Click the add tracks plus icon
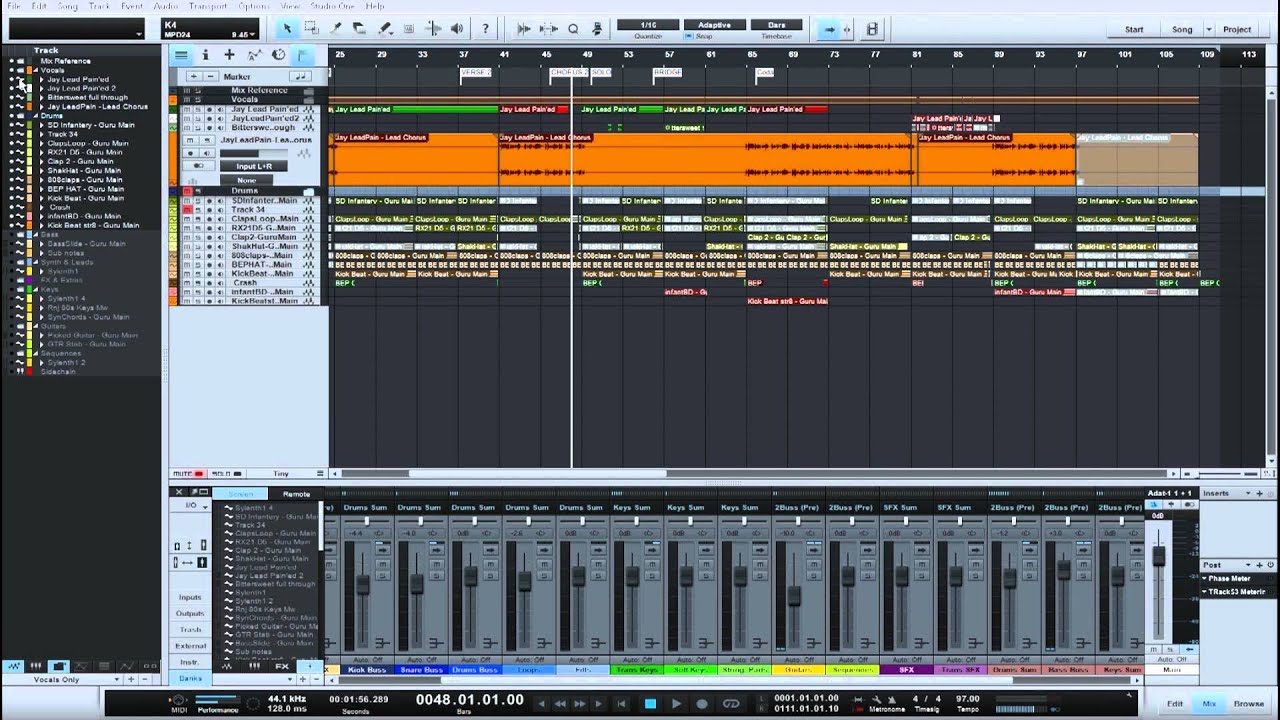Screen dimensions: 1280x720 [229, 55]
